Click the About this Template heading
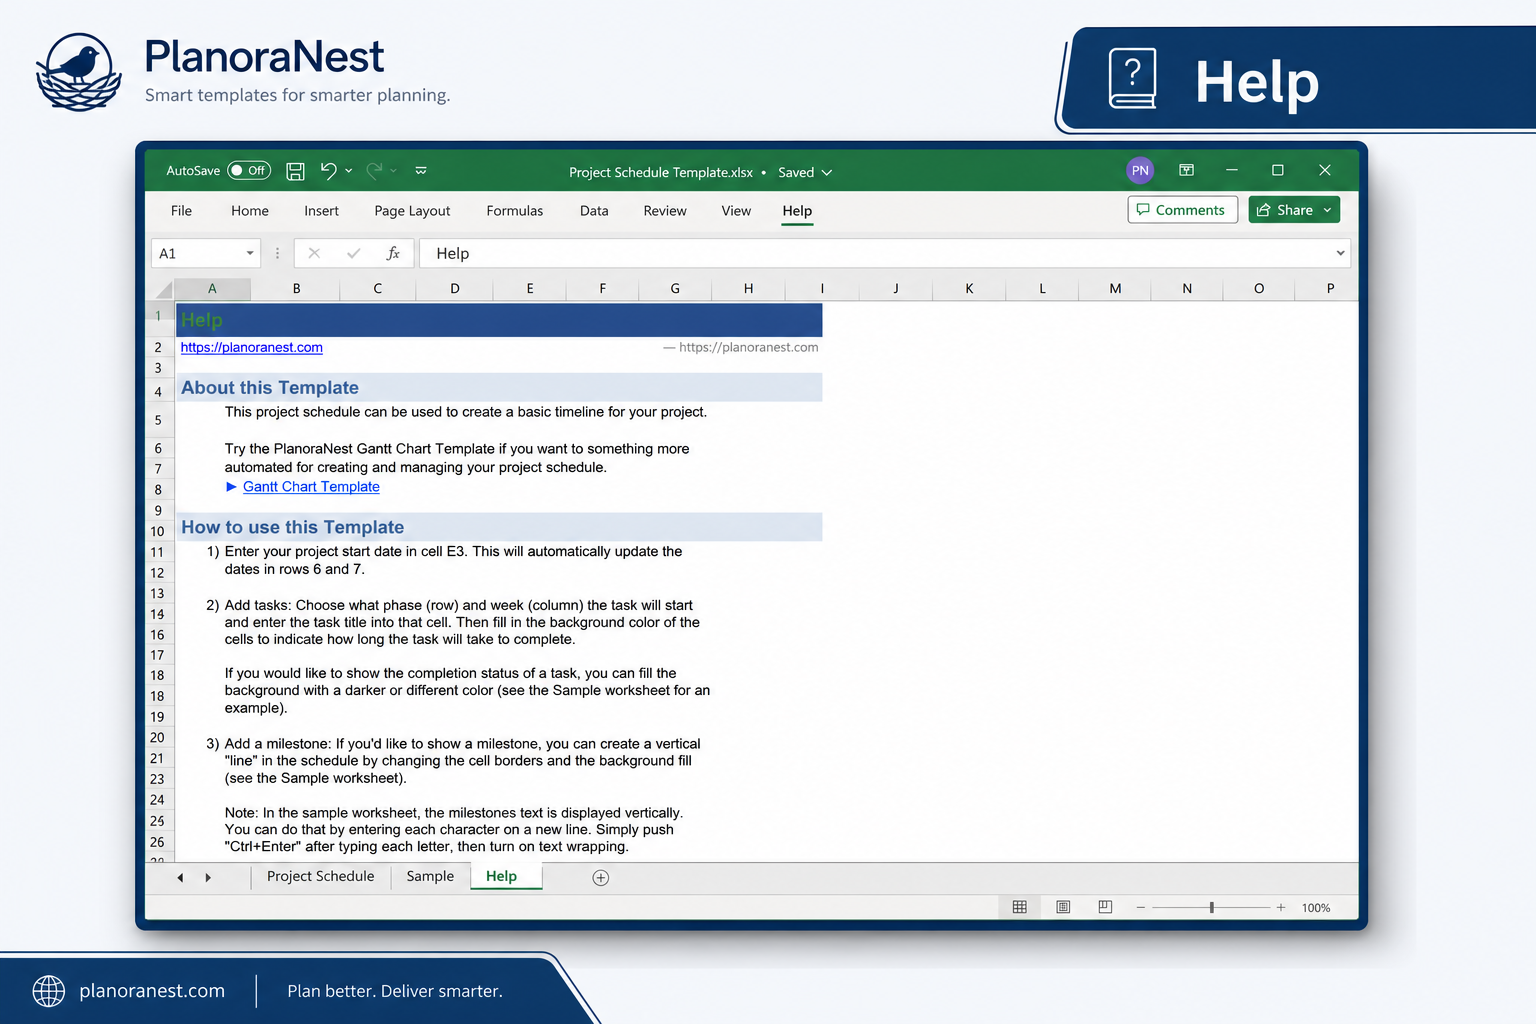 pos(270,388)
